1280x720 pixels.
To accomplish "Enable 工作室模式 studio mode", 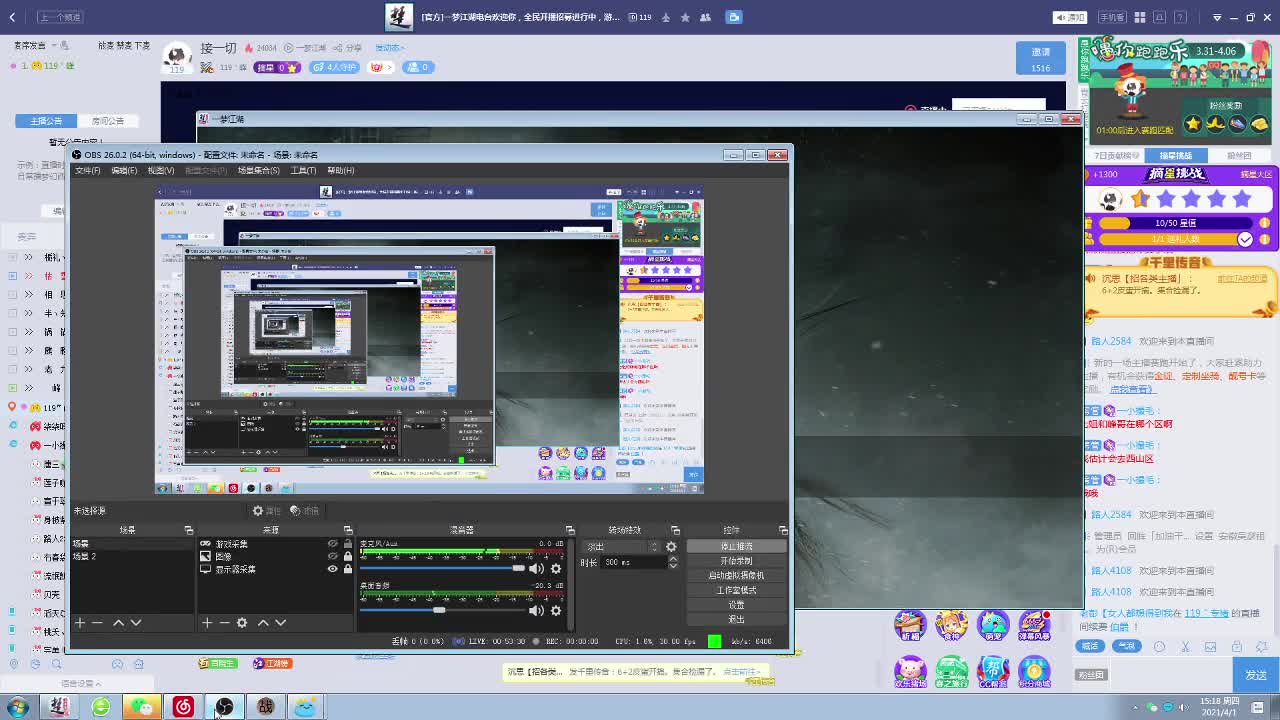I will pyautogui.click(x=736, y=590).
